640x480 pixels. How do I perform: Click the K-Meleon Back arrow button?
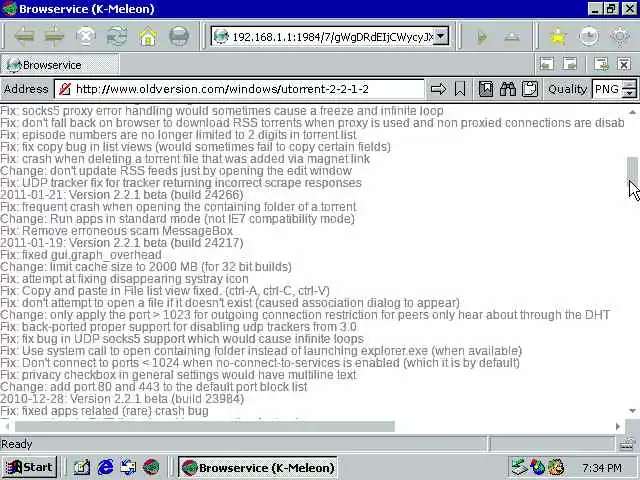[x=24, y=37]
